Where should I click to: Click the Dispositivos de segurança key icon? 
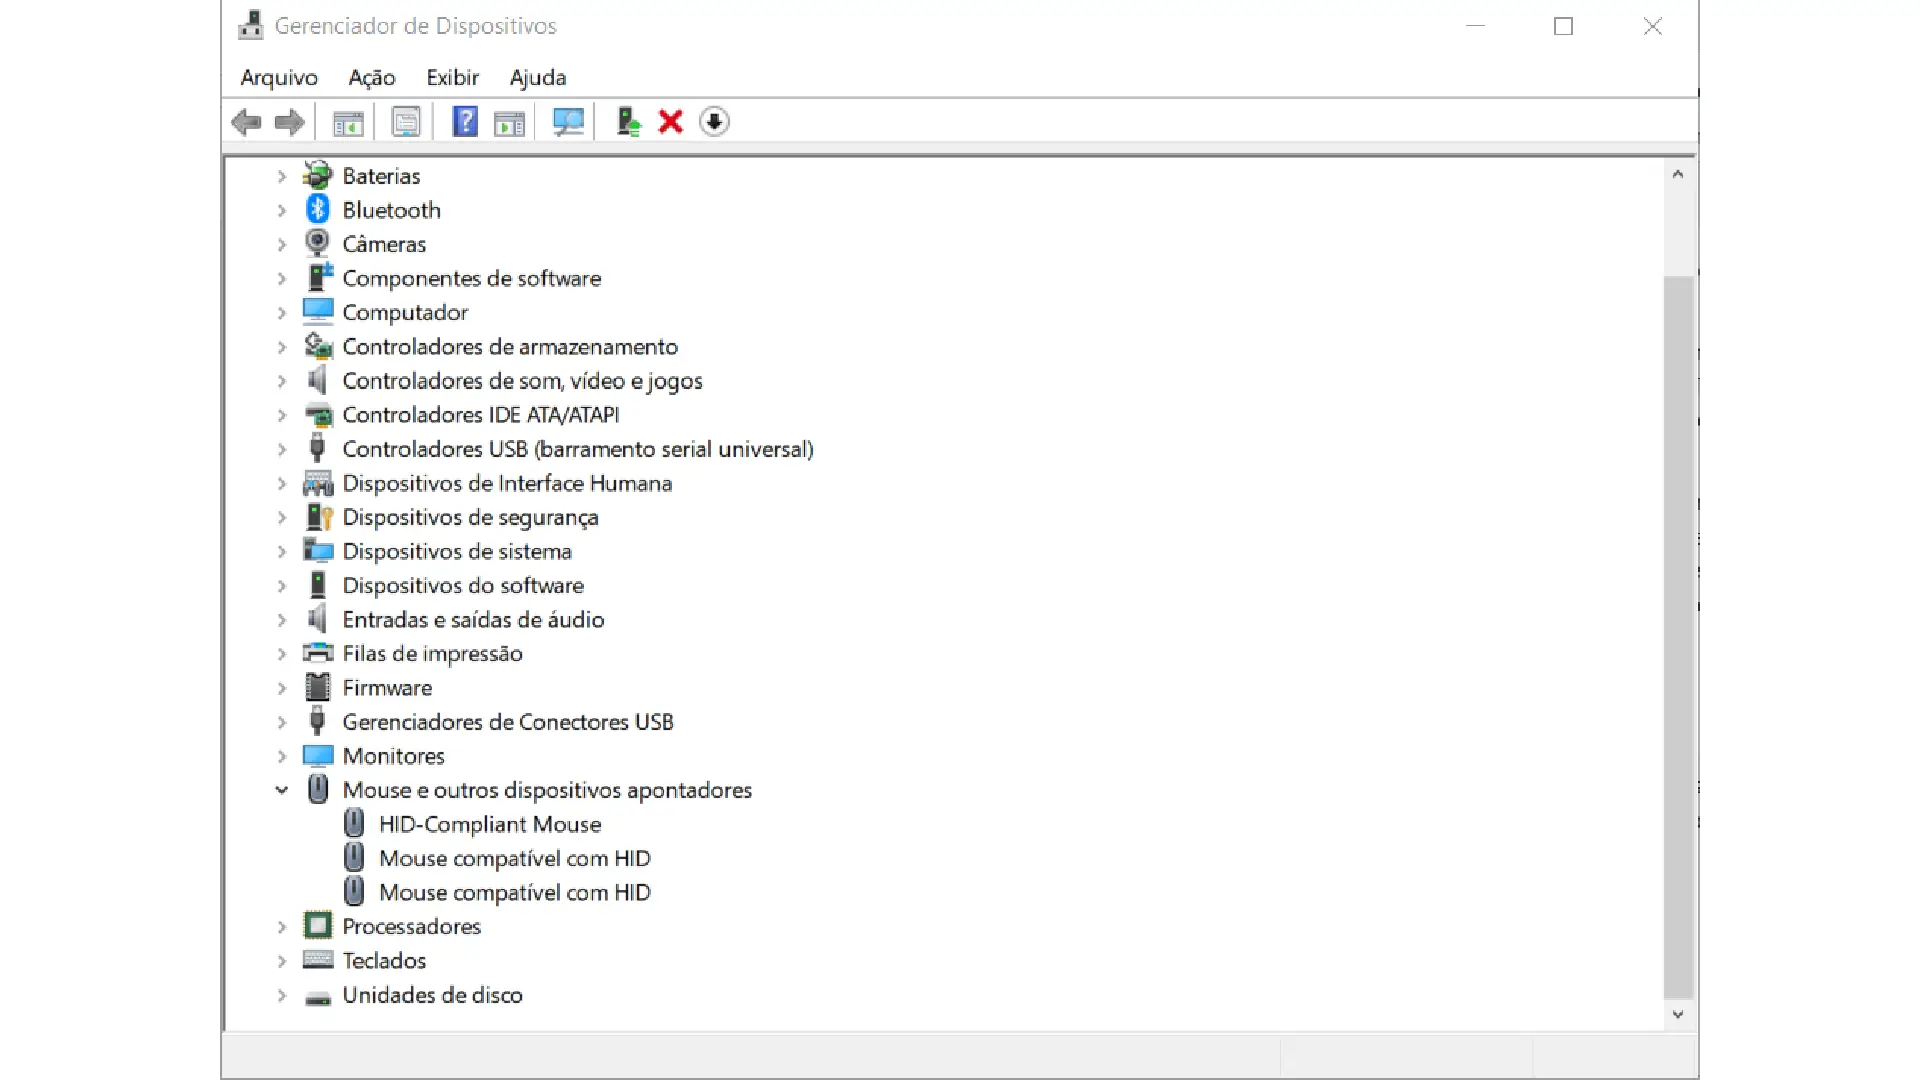point(318,517)
